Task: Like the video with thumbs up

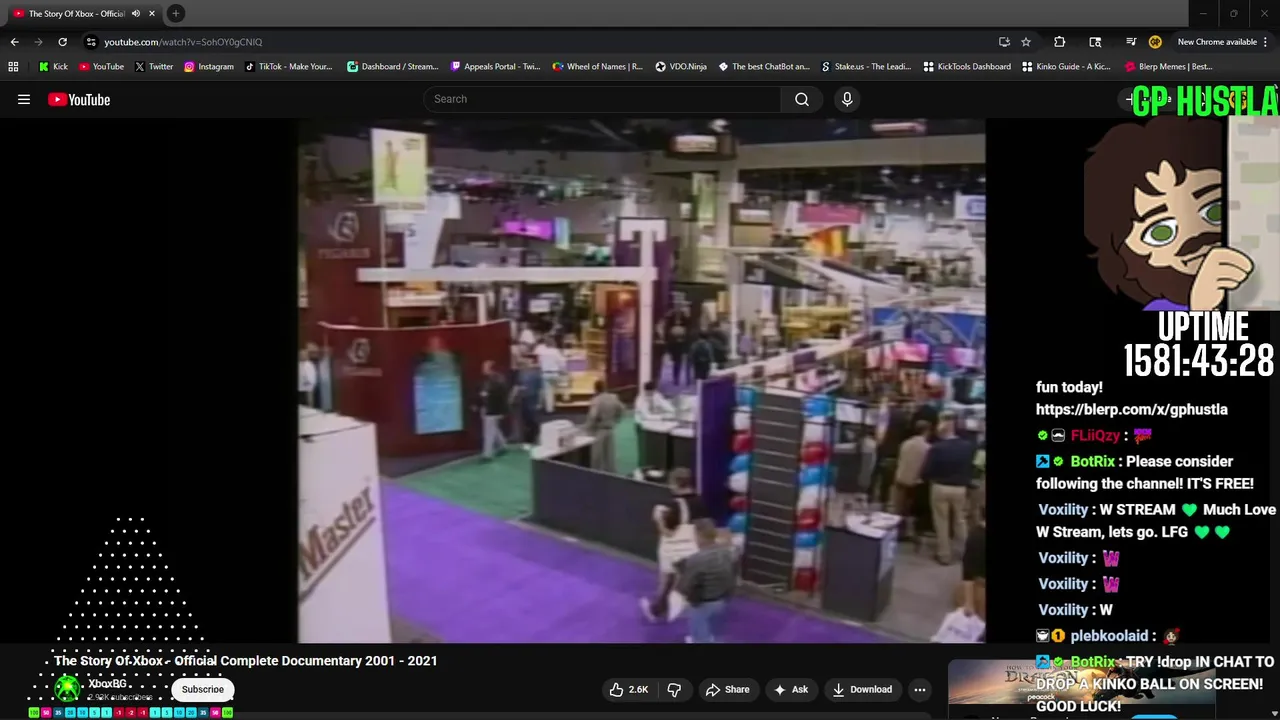Action: point(629,689)
